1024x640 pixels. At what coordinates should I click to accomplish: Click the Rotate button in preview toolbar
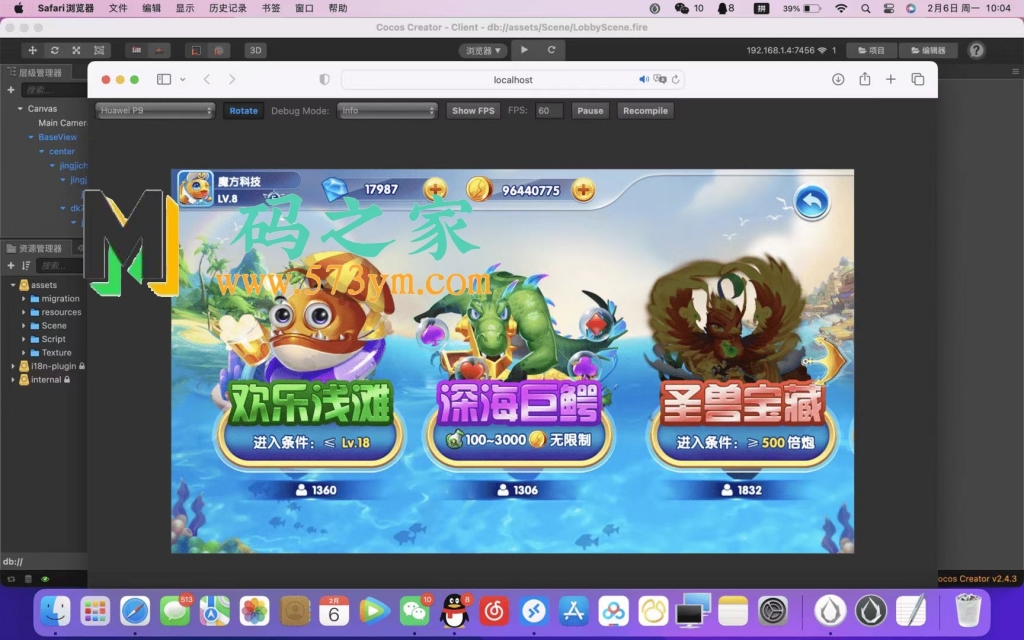(244, 110)
